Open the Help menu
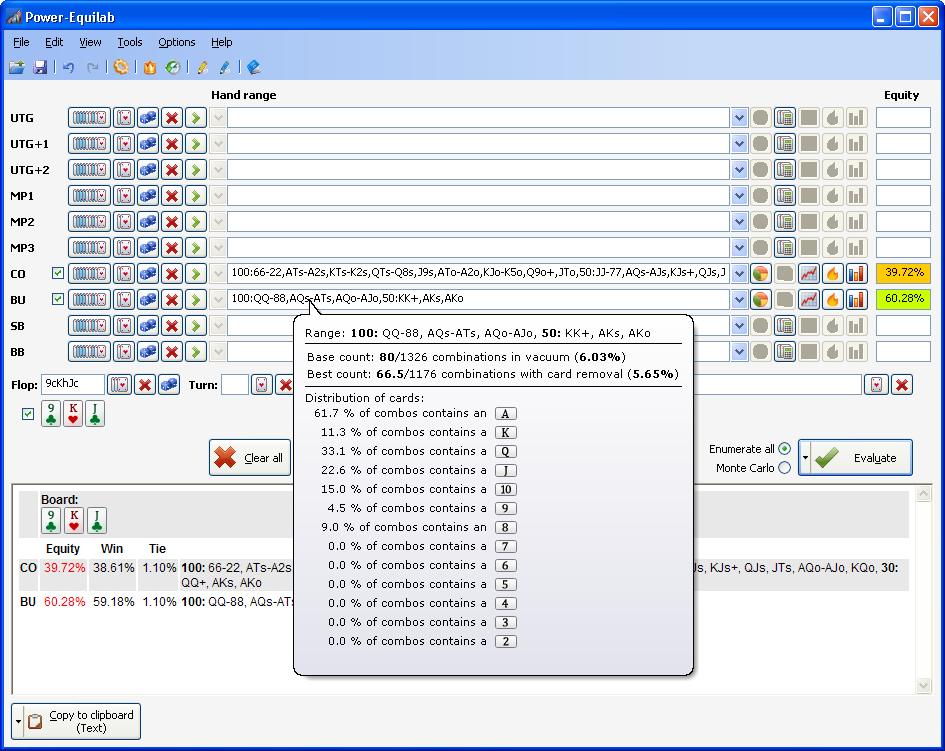The width and height of the screenshot is (945, 751). coord(222,42)
